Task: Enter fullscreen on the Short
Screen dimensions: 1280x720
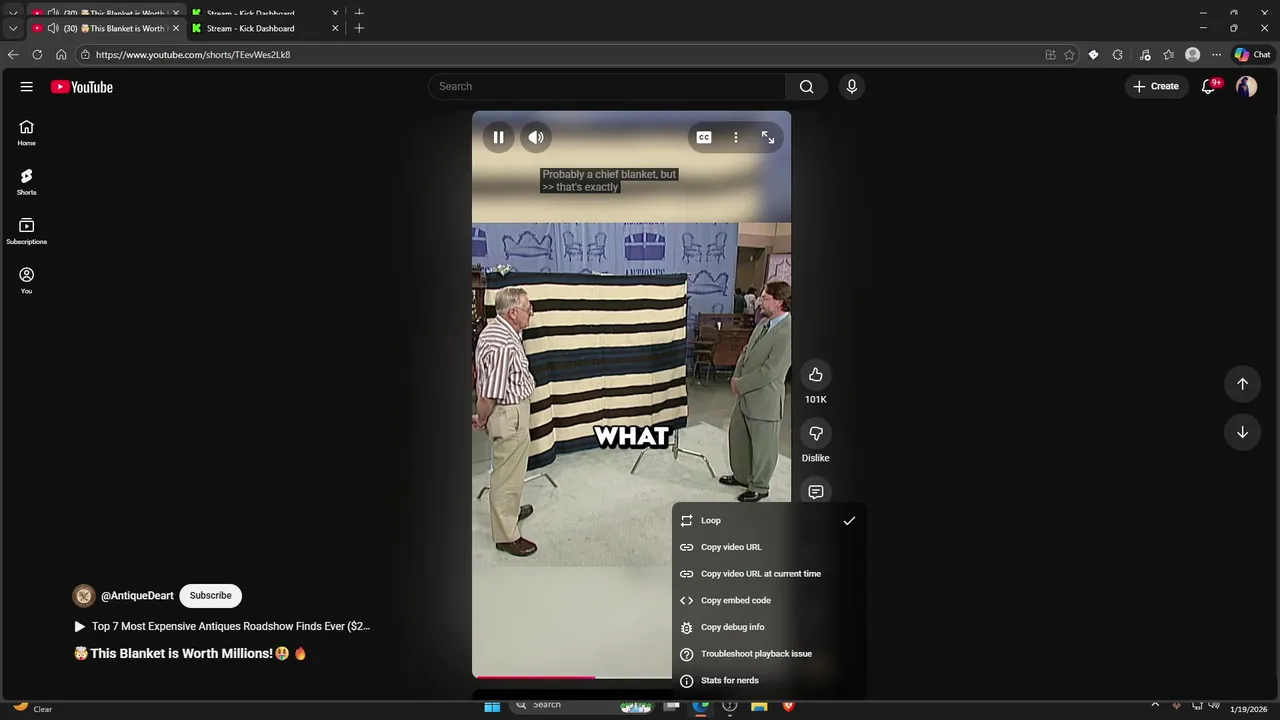Action: click(x=768, y=137)
